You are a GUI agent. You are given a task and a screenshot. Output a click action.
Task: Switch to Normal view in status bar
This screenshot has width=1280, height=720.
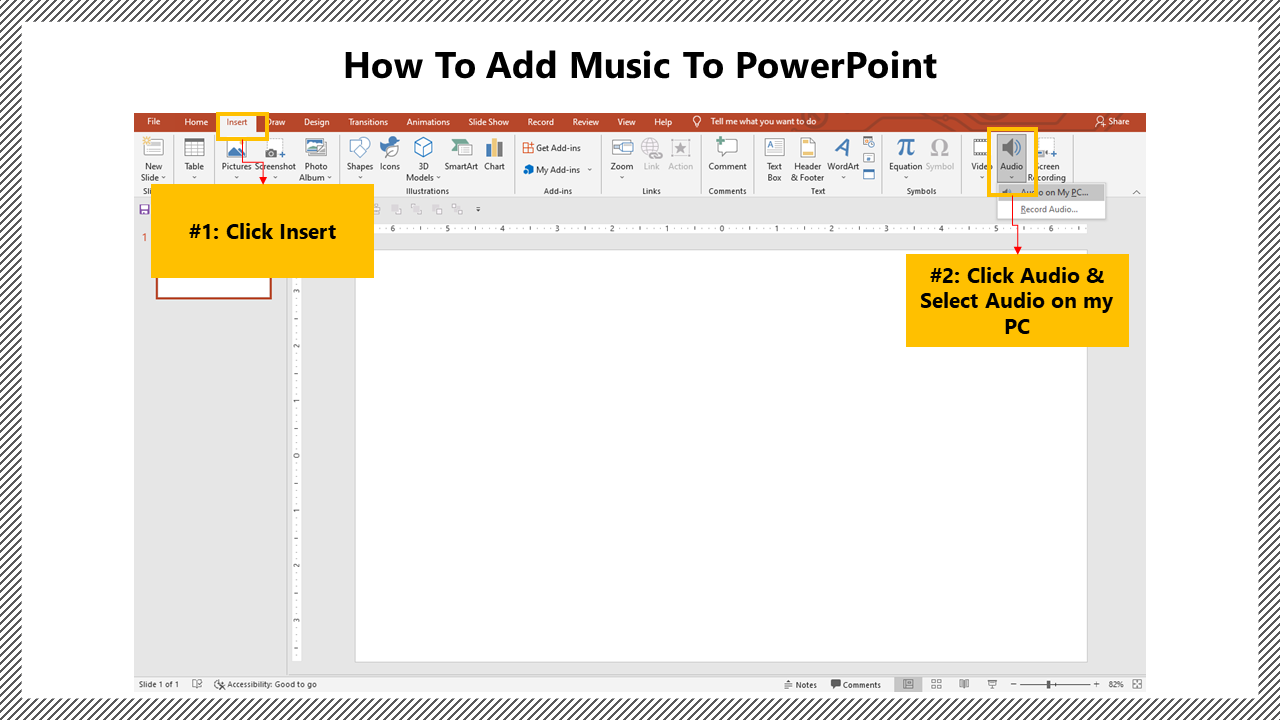[x=908, y=684]
